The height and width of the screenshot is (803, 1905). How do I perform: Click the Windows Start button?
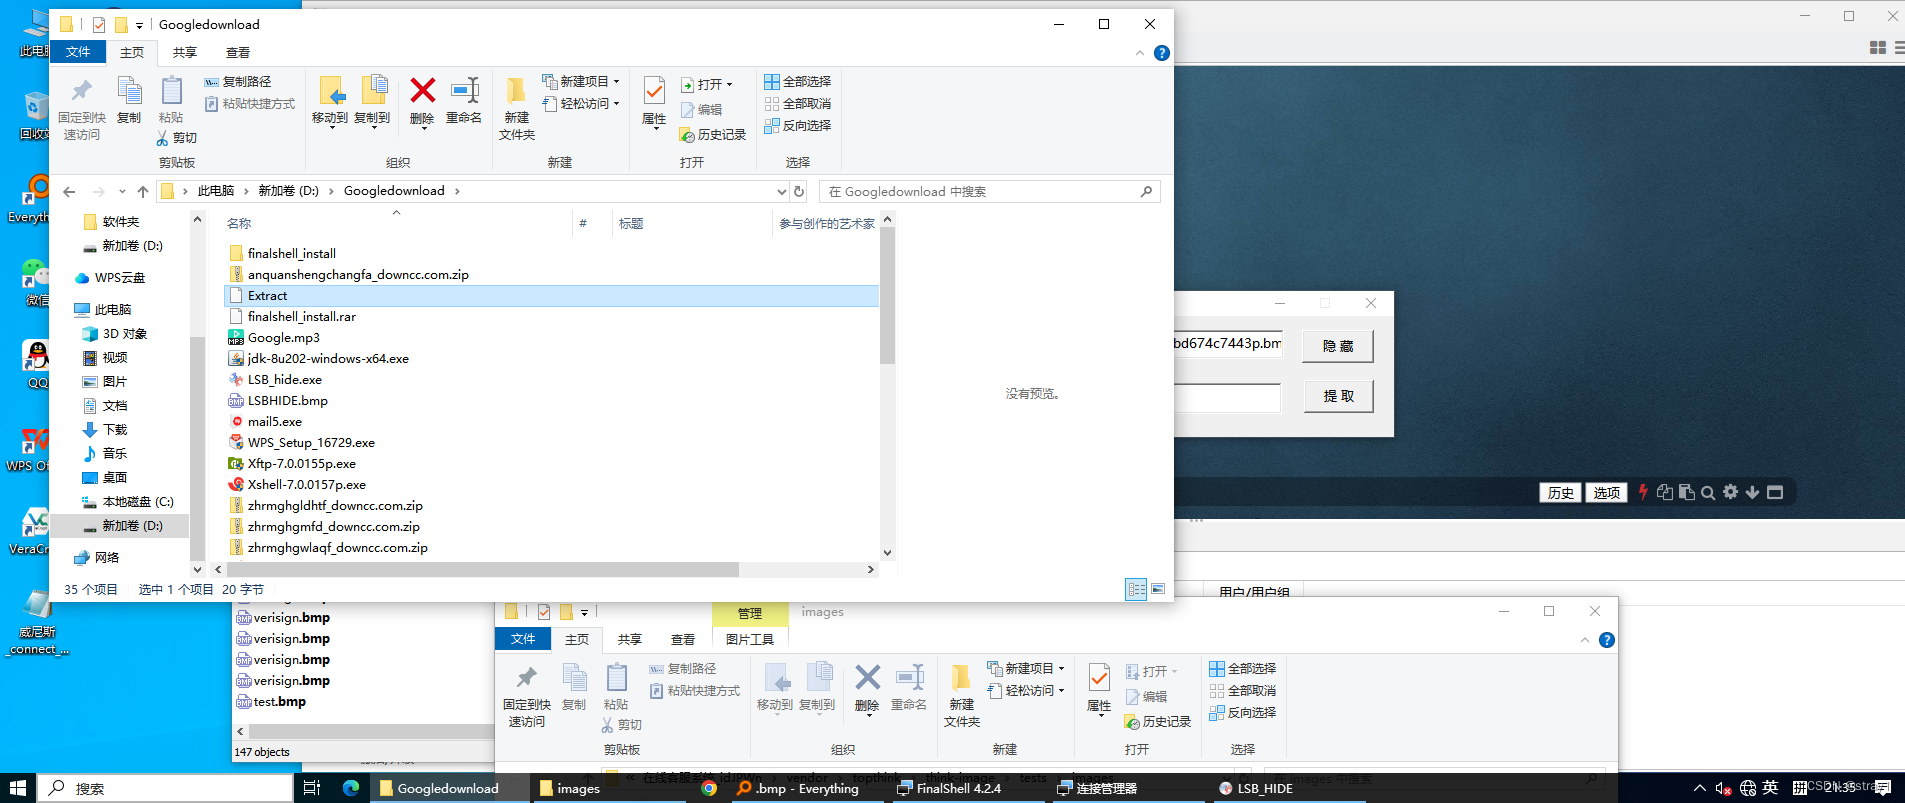(18, 788)
